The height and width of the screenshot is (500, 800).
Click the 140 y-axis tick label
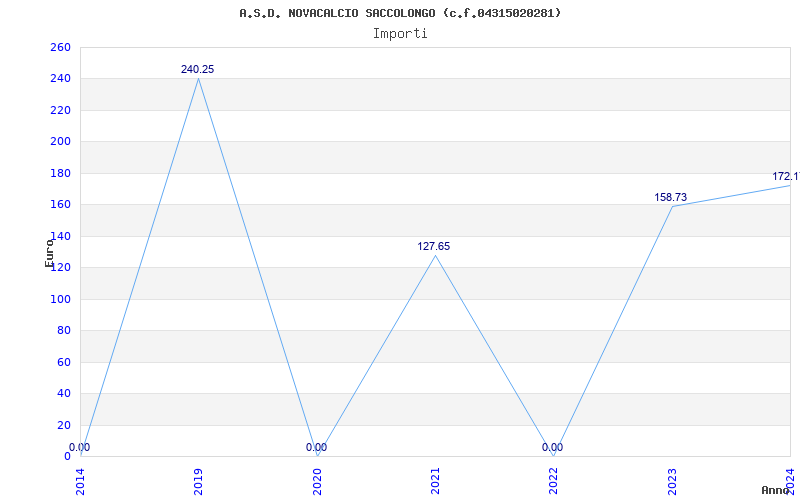coord(60,236)
